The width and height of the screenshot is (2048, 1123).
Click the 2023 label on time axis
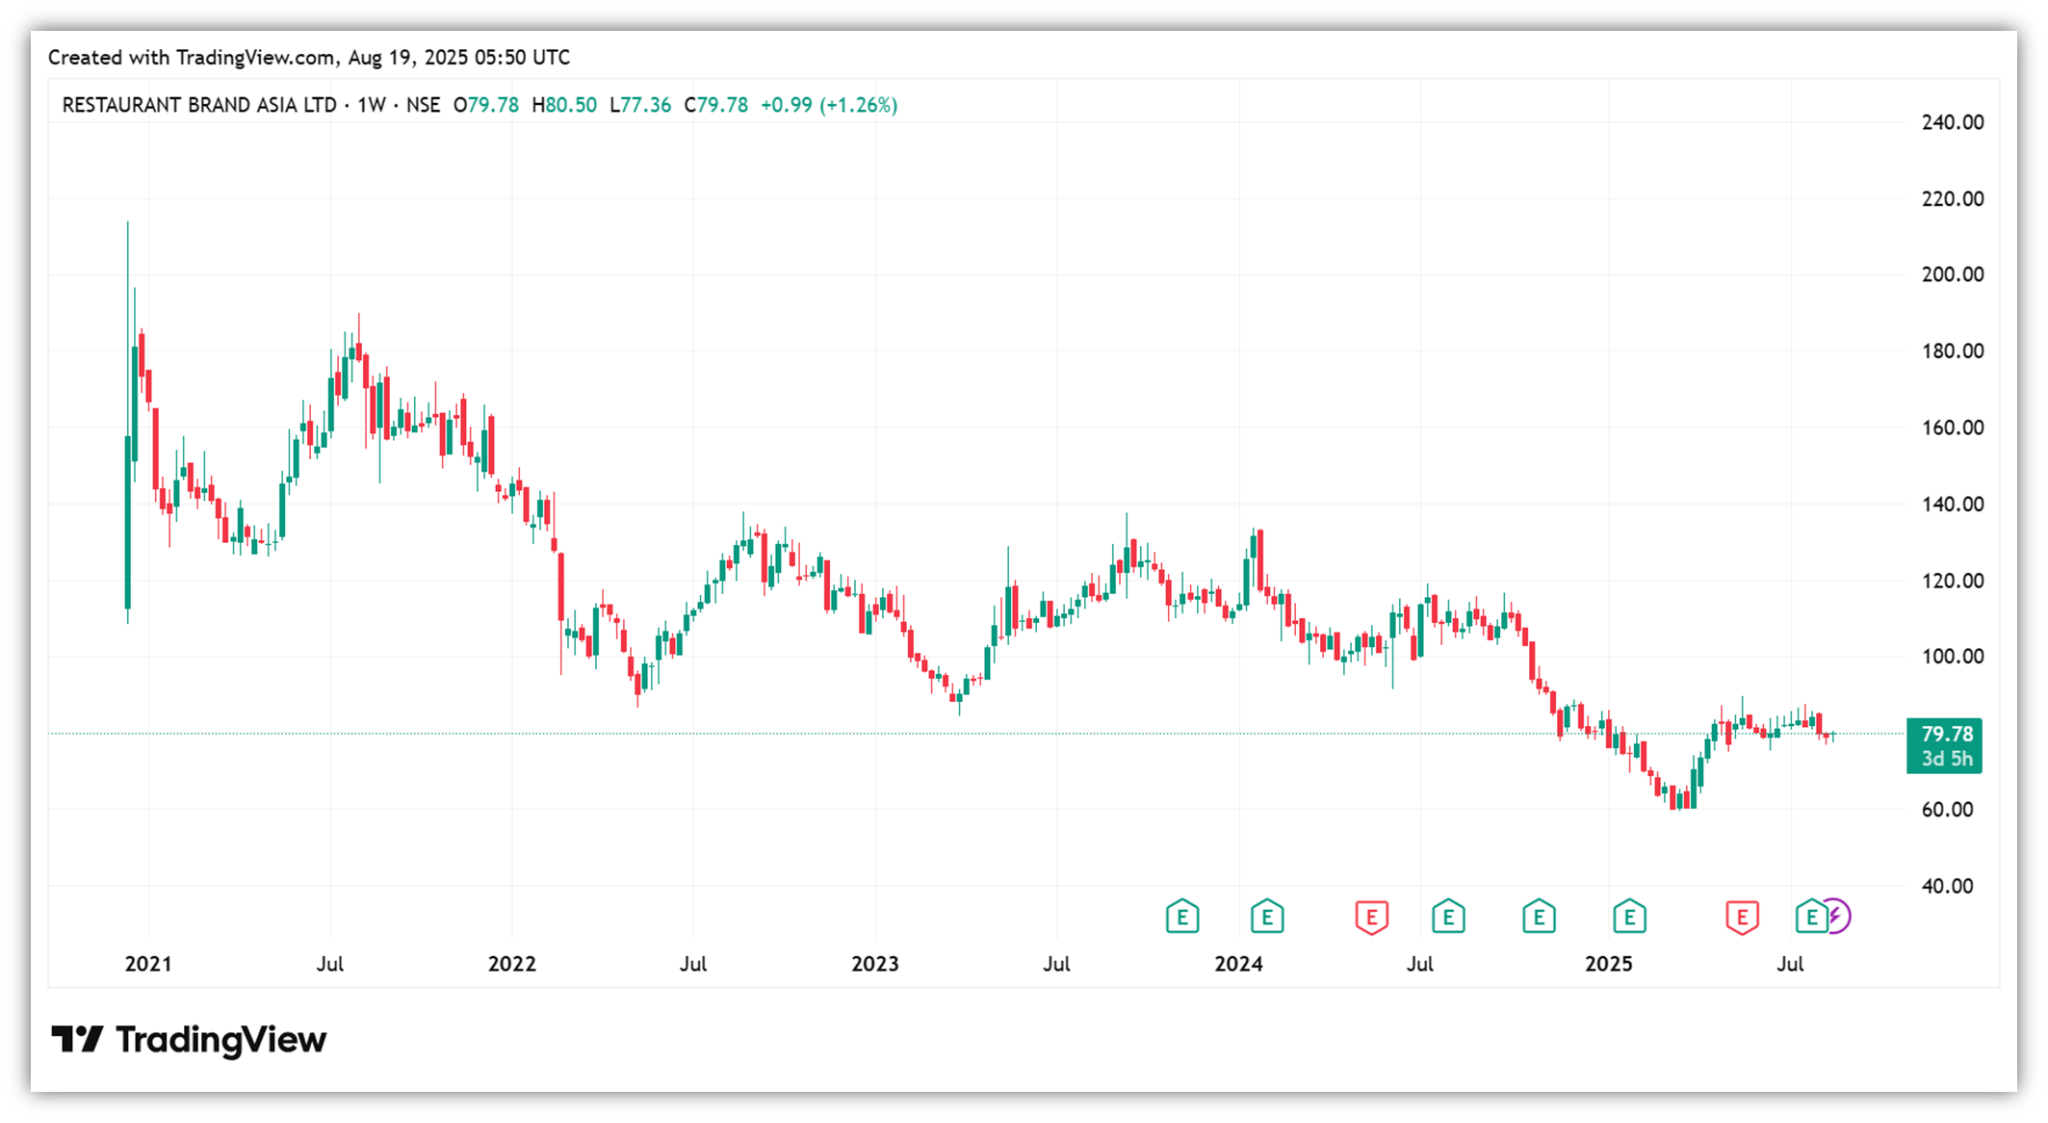click(874, 964)
